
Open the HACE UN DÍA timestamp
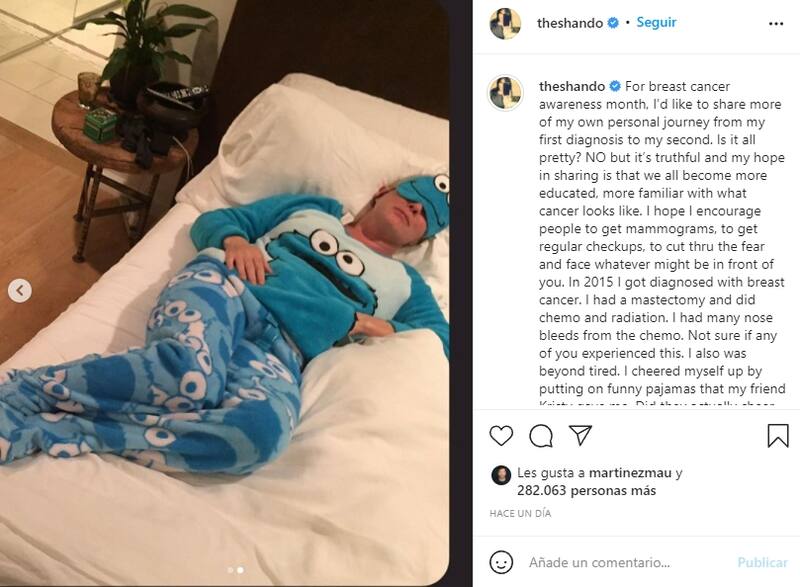point(520,514)
